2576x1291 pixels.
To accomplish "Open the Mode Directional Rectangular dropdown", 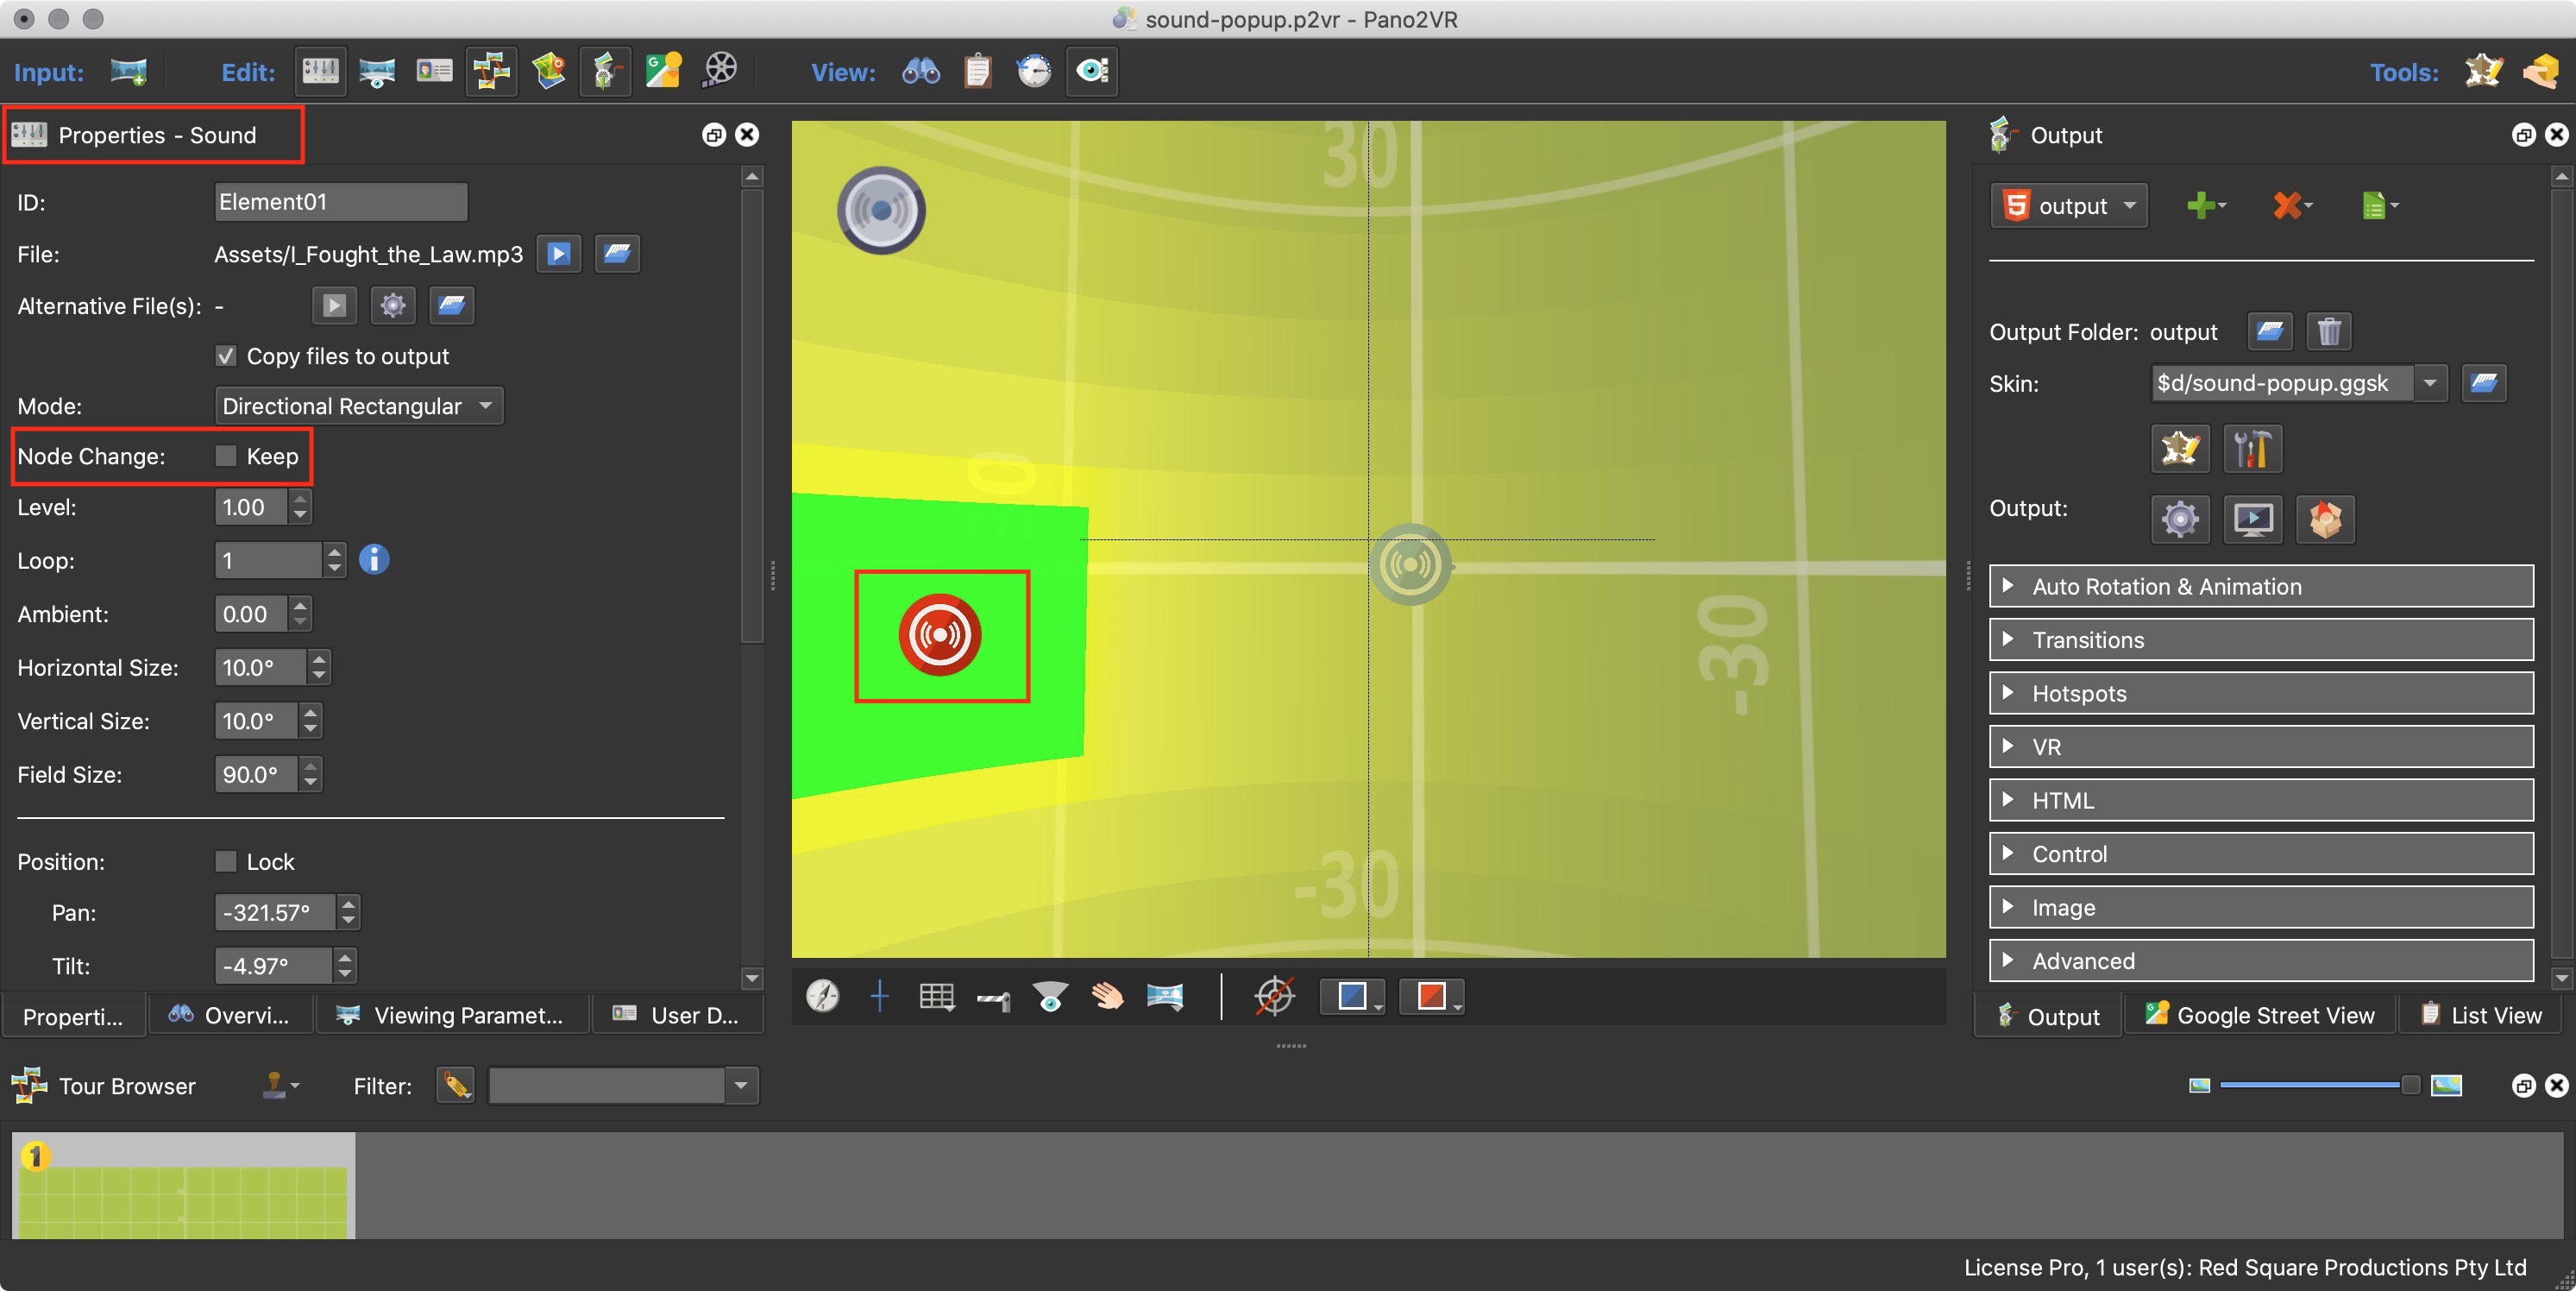I will [x=359, y=406].
